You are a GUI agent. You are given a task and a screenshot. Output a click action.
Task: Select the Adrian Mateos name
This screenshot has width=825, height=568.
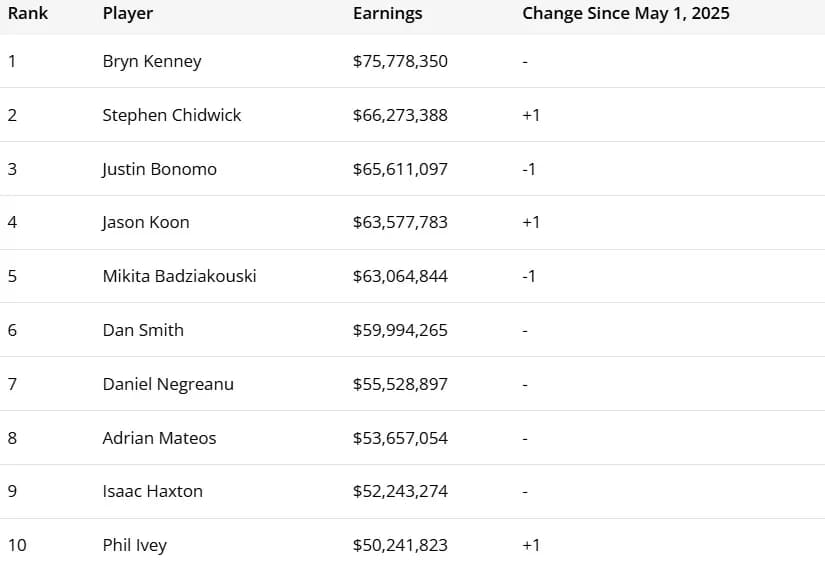click(159, 438)
